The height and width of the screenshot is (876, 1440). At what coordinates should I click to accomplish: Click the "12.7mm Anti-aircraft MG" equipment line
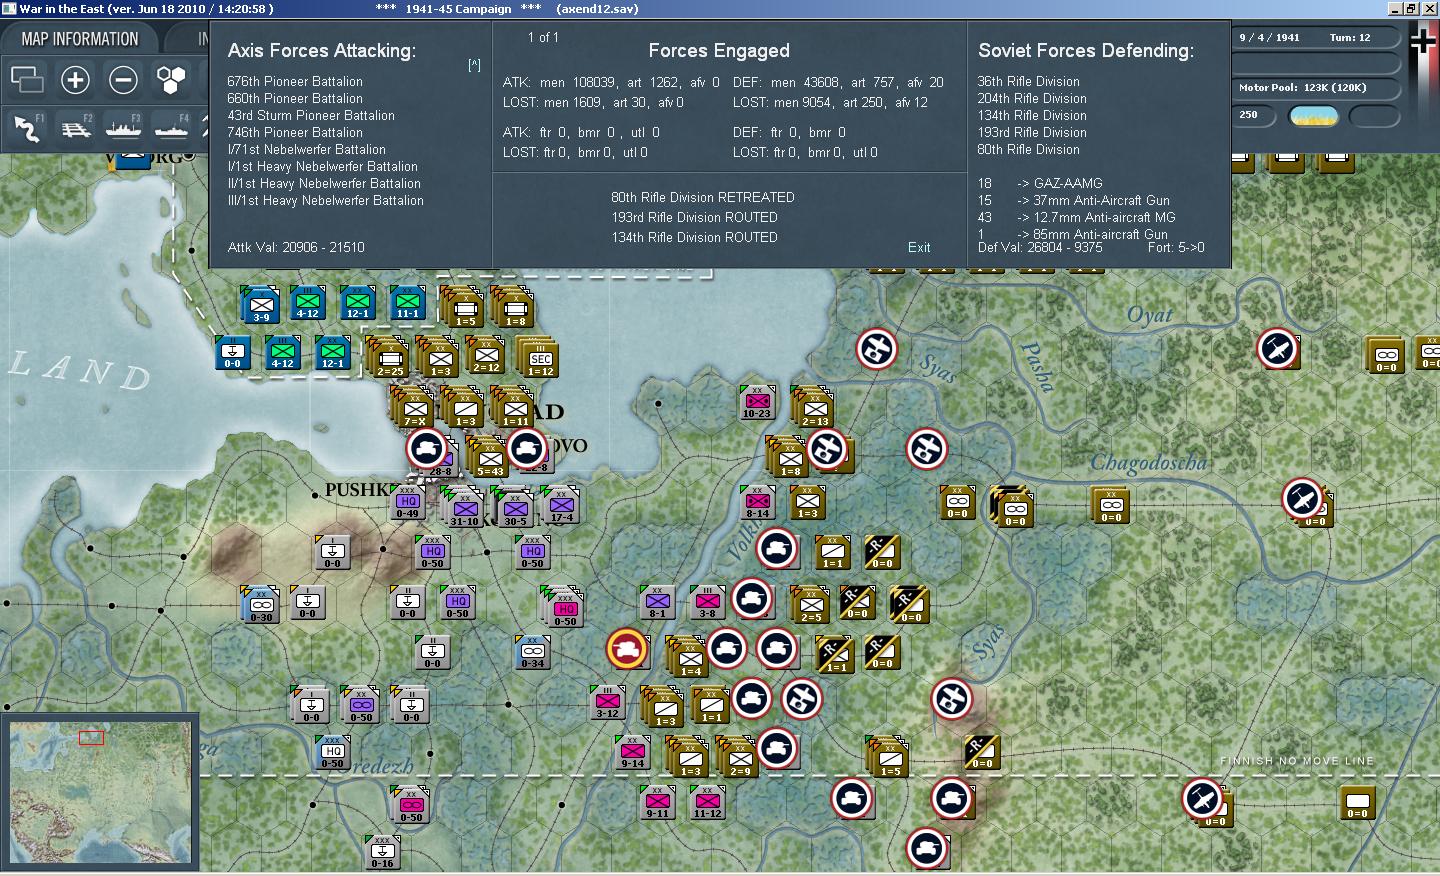[x=1076, y=217]
